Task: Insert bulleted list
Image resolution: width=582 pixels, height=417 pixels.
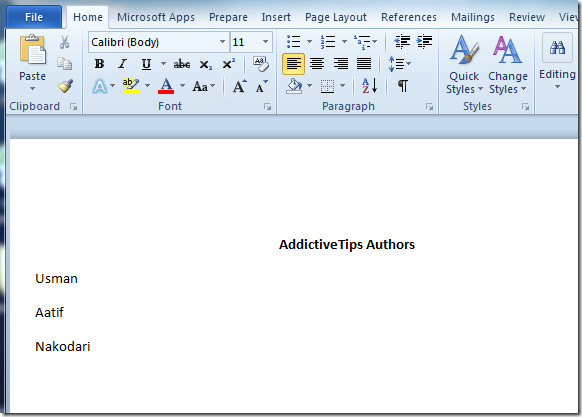Action: pyautogui.click(x=294, y=42)
